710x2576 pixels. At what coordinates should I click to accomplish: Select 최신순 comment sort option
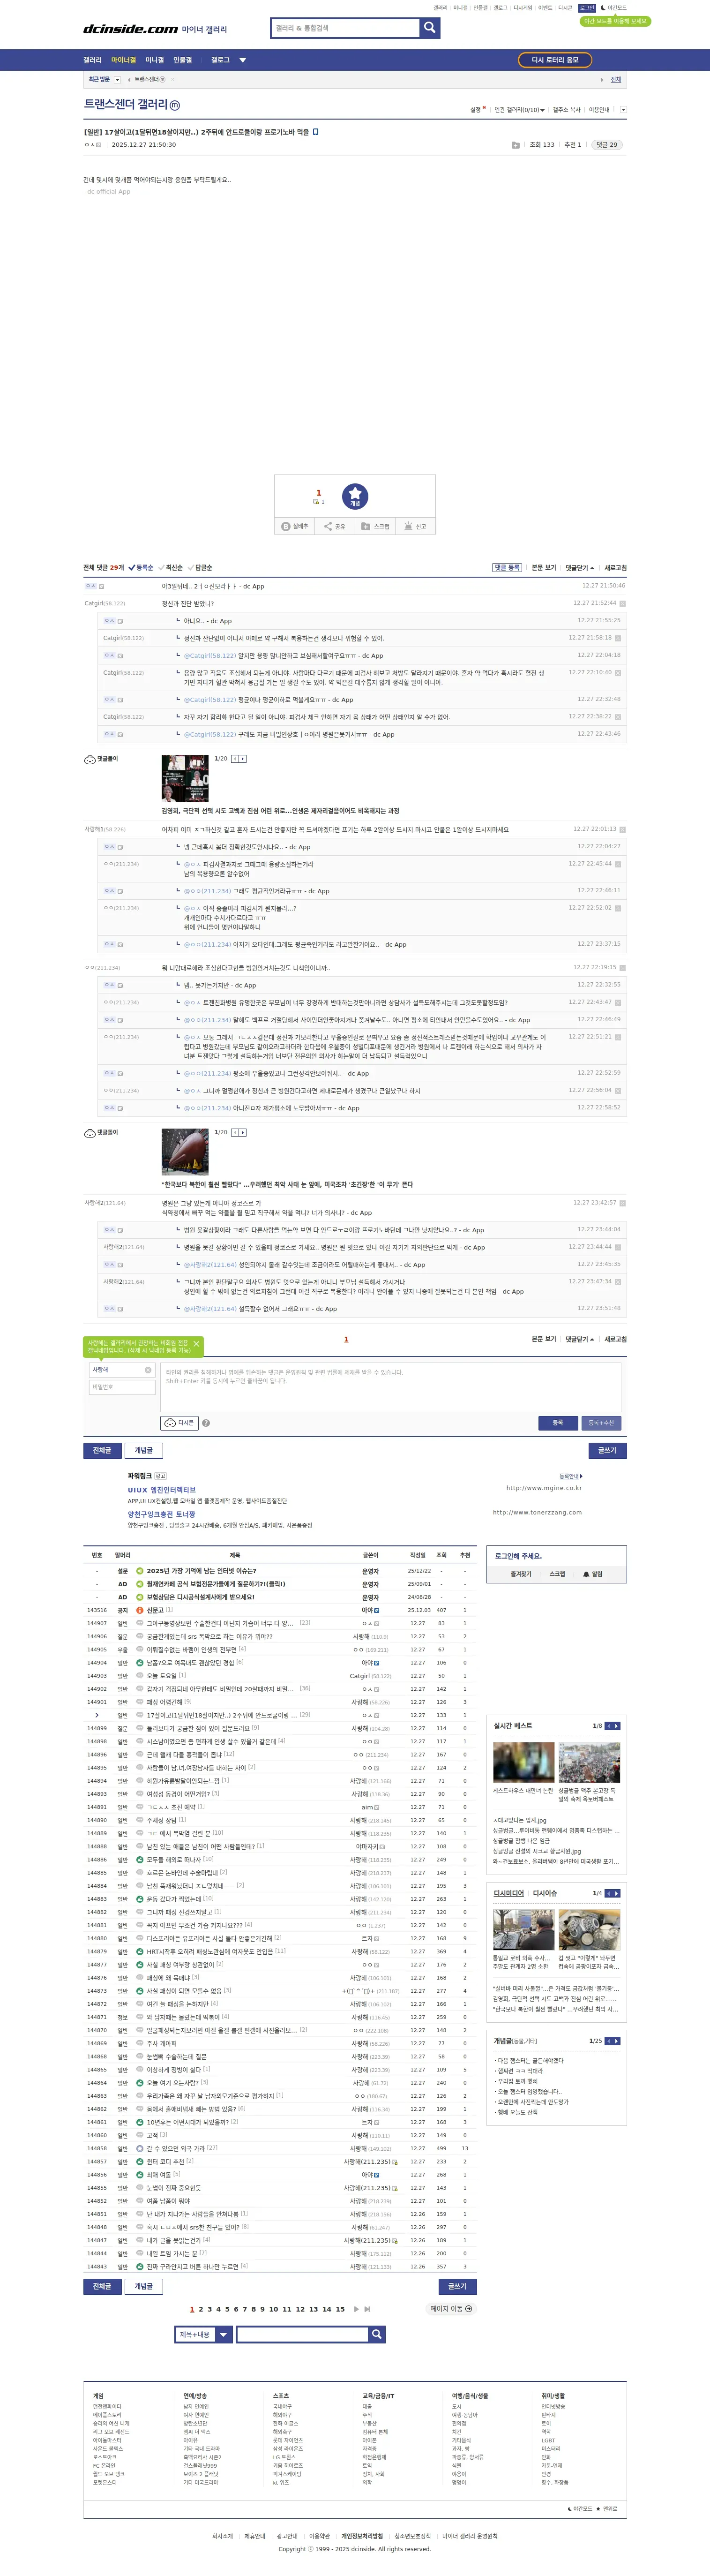171,567
